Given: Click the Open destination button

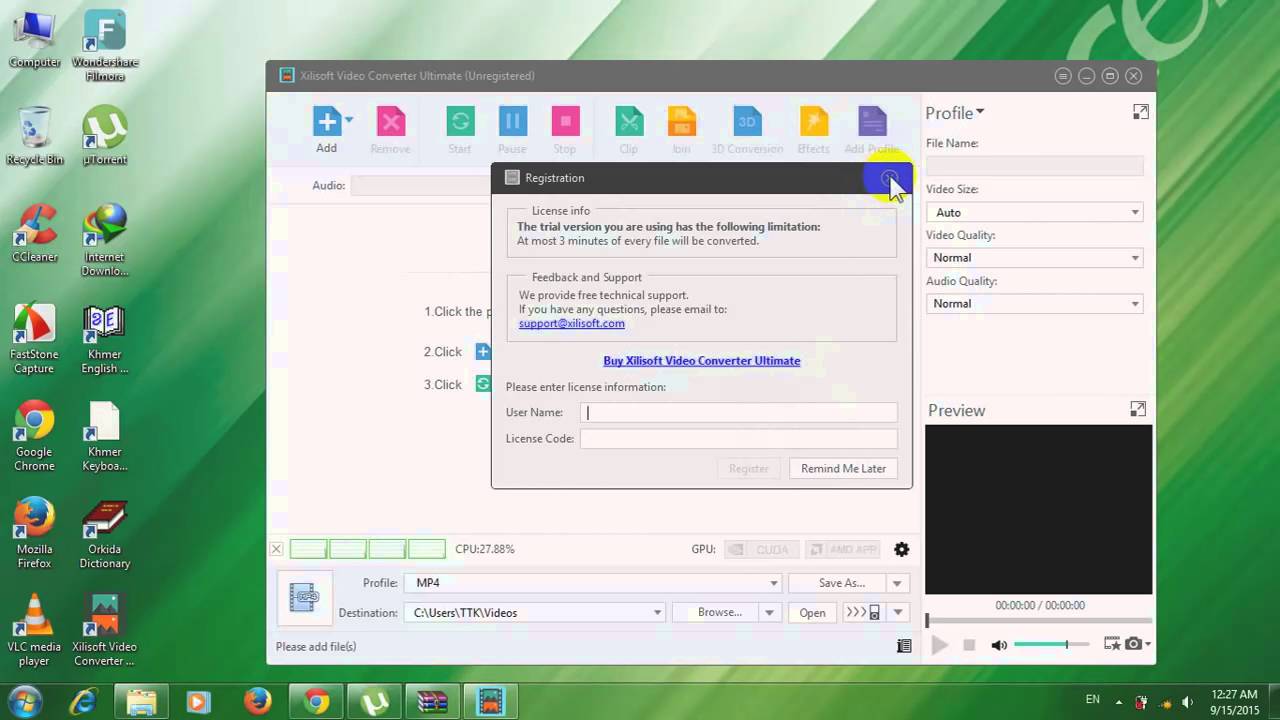Looking at the screenshot, I should [x=812, y=613].
